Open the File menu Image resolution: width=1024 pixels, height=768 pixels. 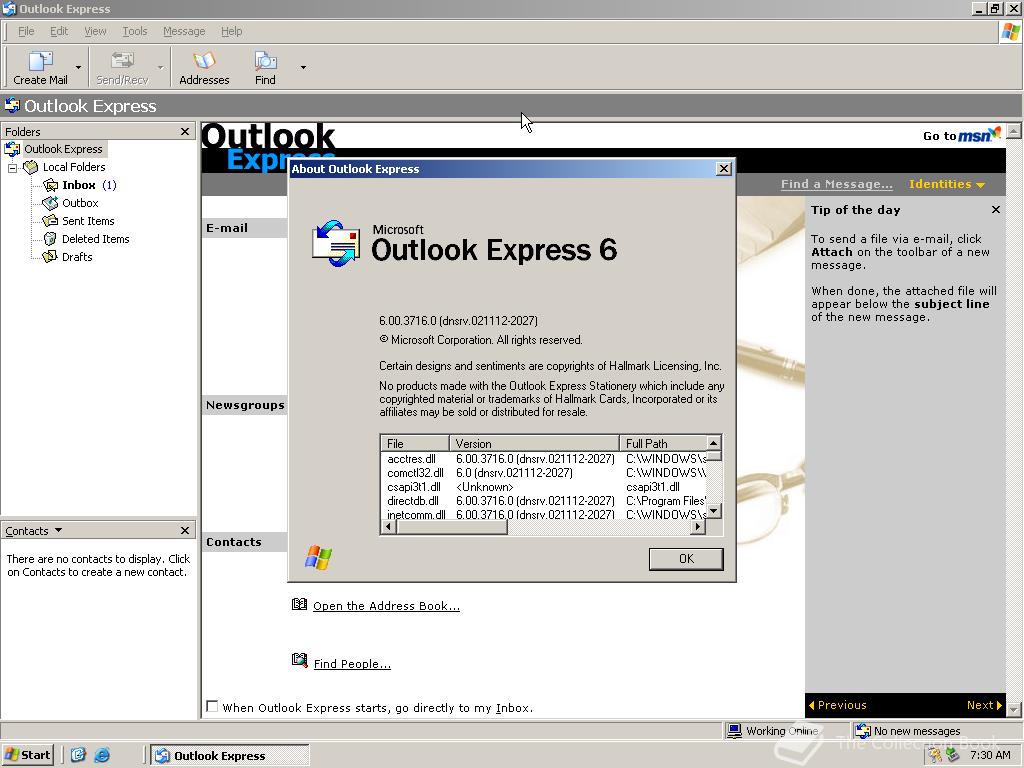point(26,31)
